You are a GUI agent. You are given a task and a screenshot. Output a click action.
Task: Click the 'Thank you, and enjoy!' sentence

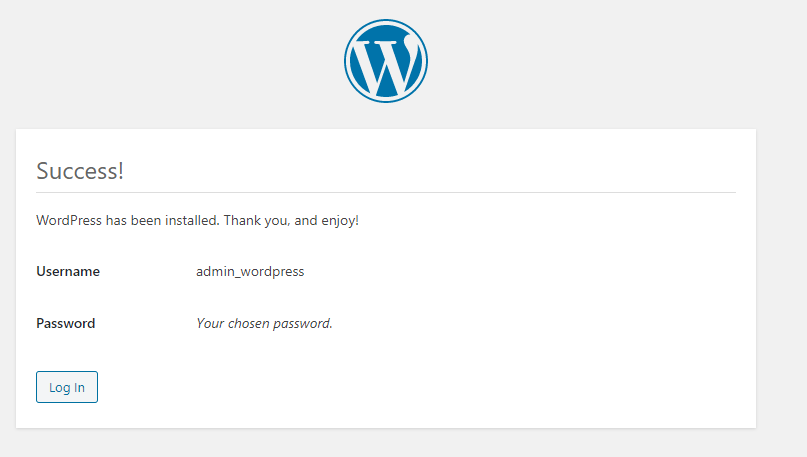click(x=291, y=220)
